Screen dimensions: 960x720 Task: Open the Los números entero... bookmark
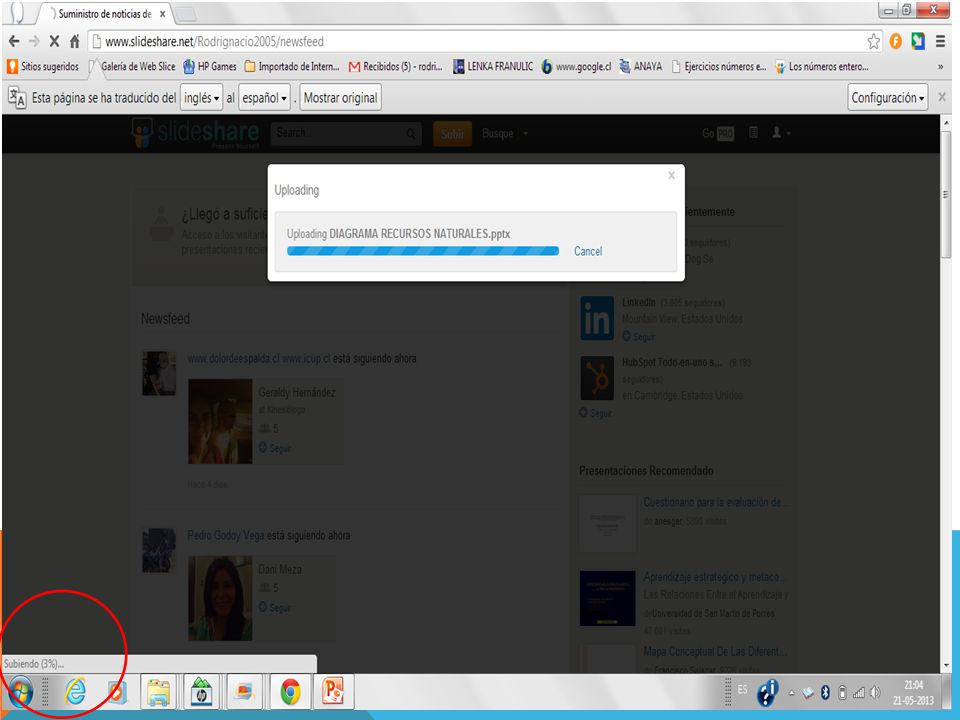click(822, 66)
